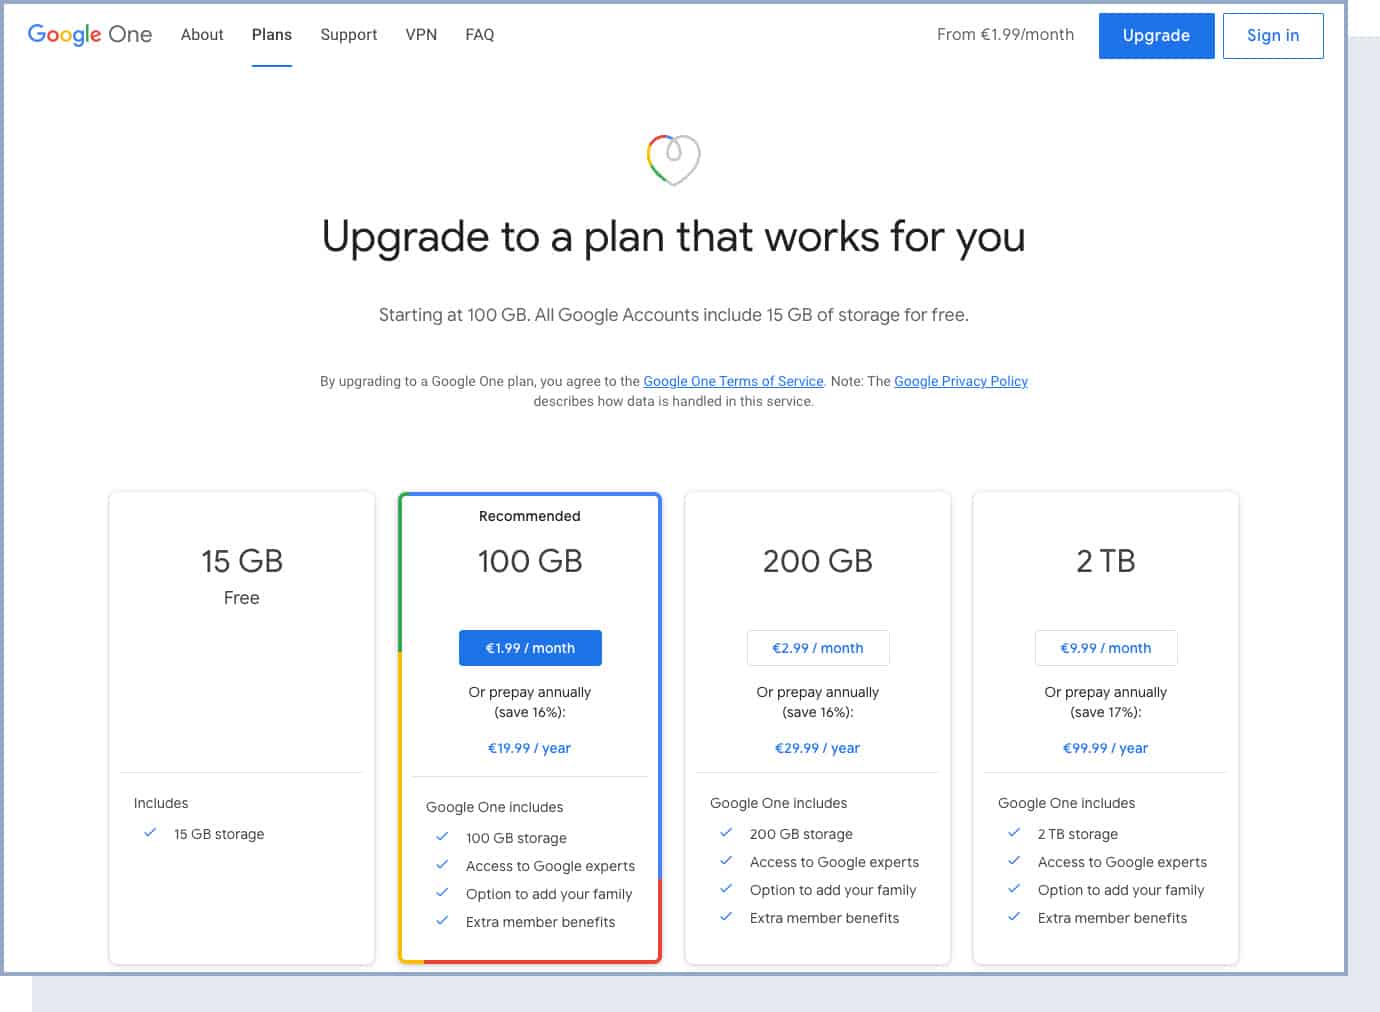Image resolution: width=1380 pixels, height=1012 pixels.
Task: Choose the €29.99 / year option
Action: [x=817, y=748]
